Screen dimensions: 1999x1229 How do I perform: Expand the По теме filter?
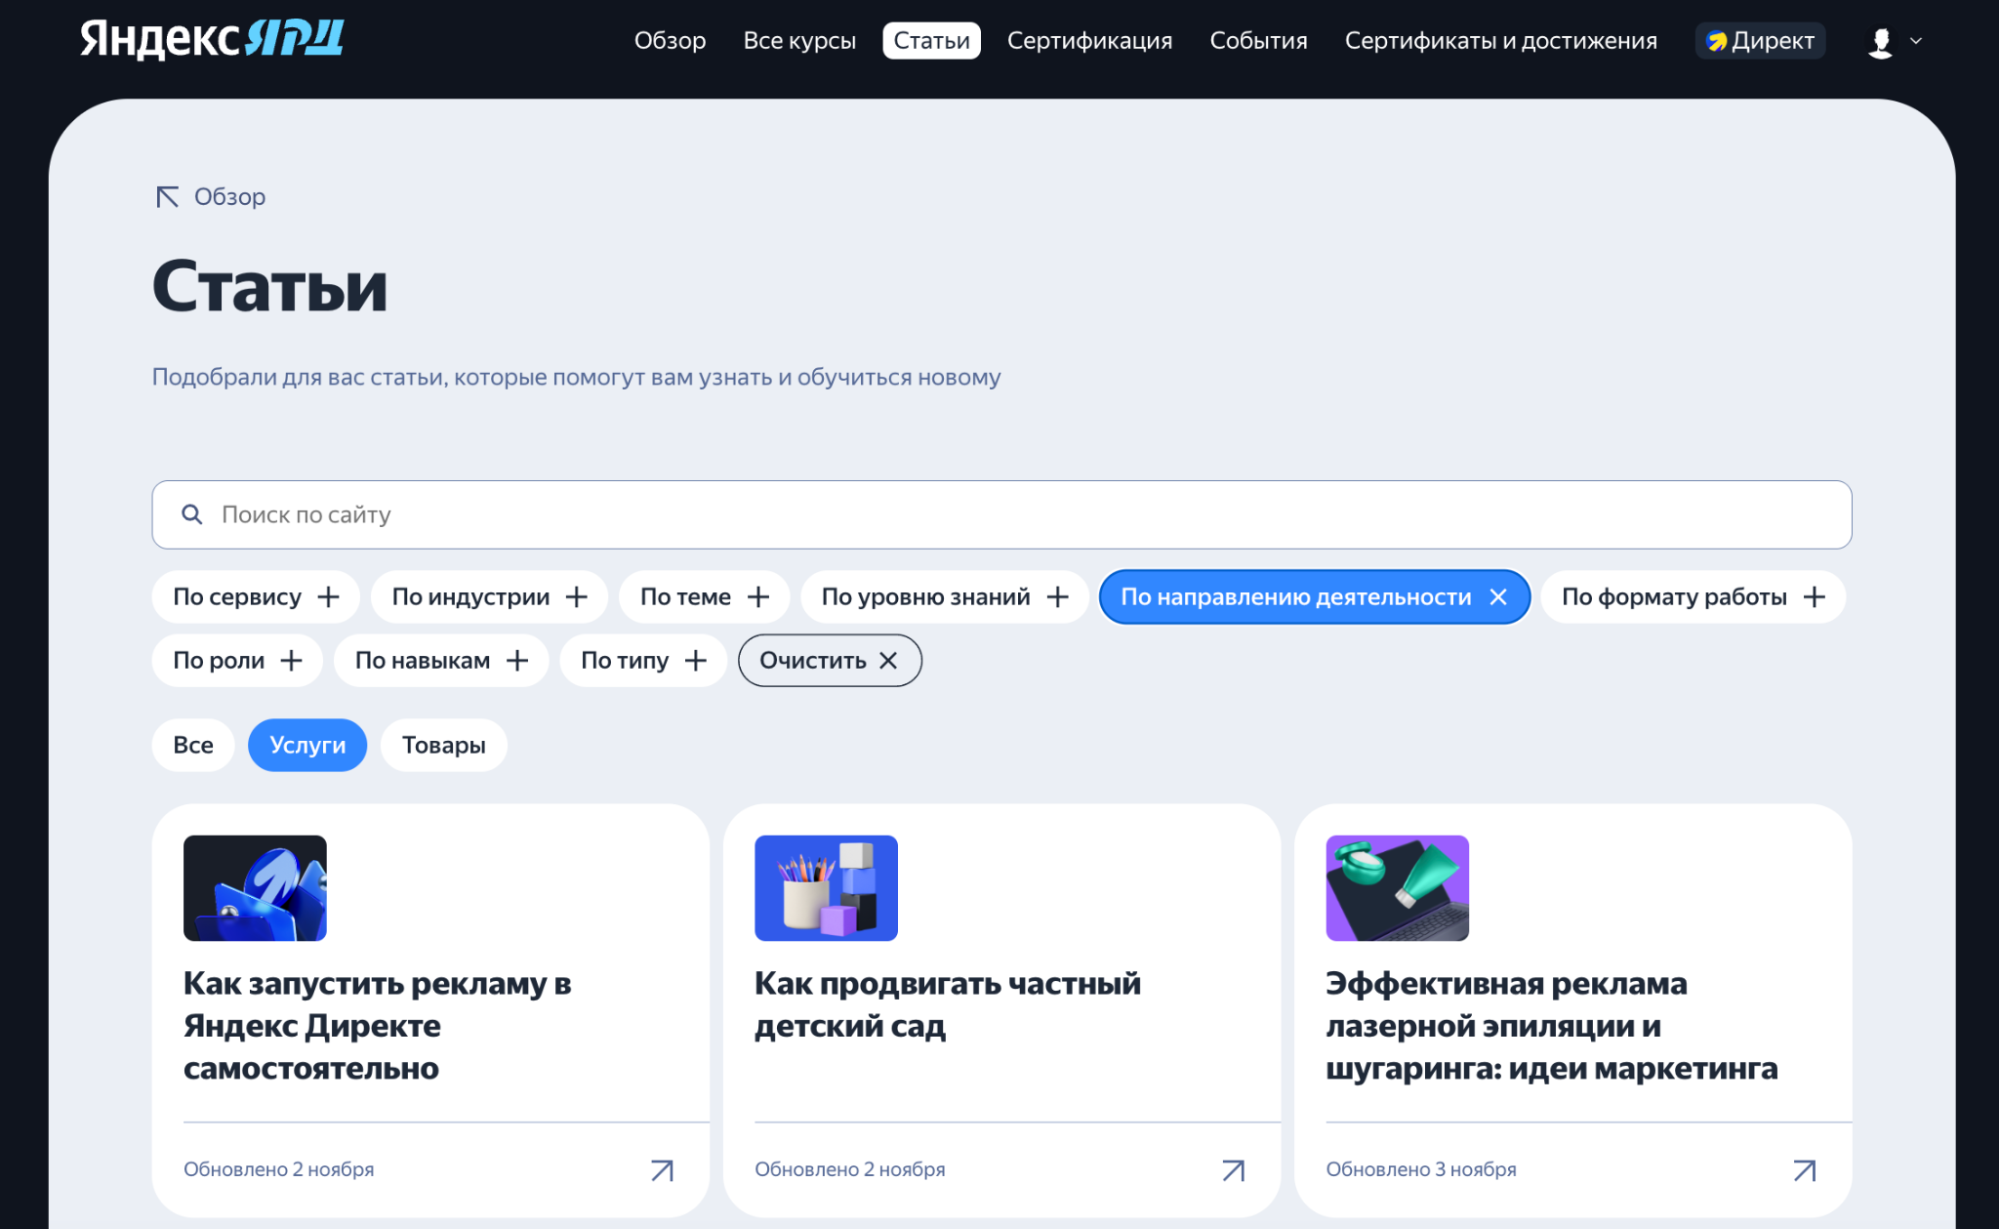(703, 596)
